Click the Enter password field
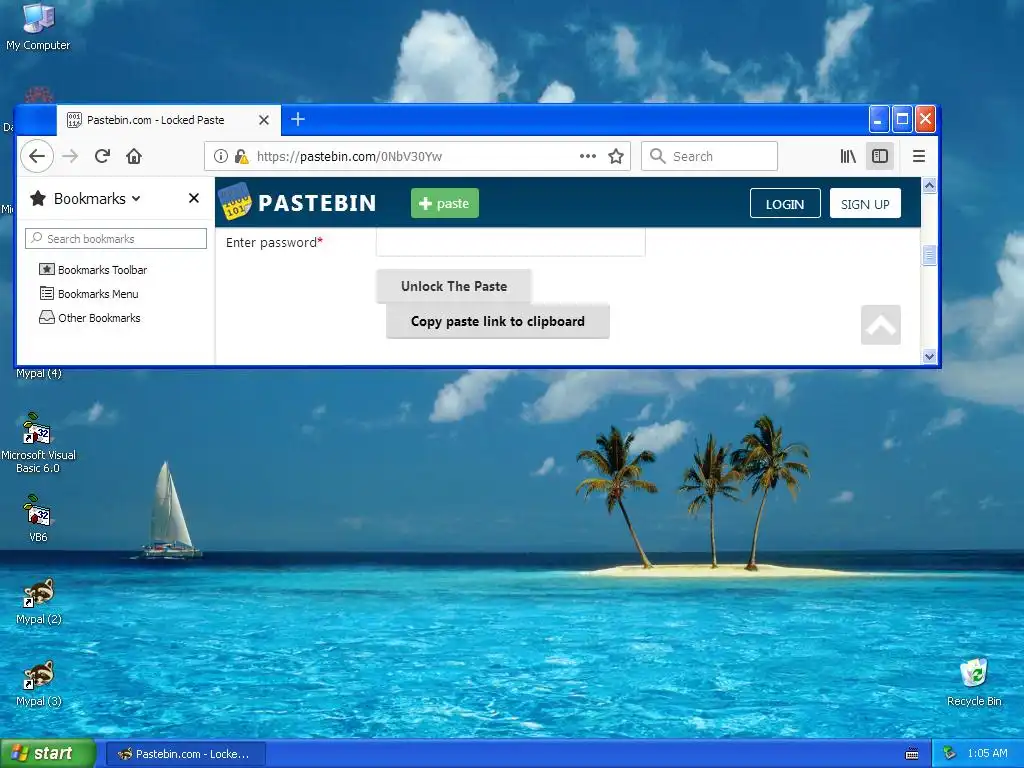This screenshot has width=1024, height=768. point(511,242)
